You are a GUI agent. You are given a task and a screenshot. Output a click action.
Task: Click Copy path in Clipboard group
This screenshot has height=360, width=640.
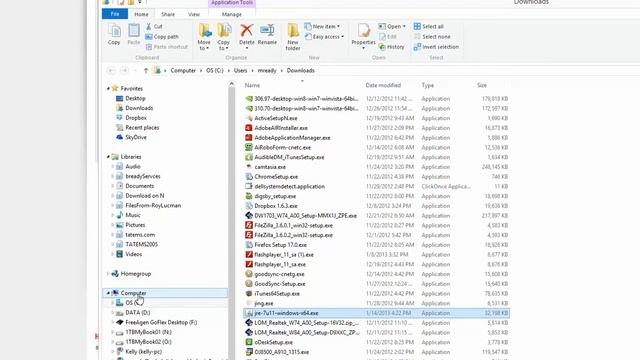(x=162, y=36)
